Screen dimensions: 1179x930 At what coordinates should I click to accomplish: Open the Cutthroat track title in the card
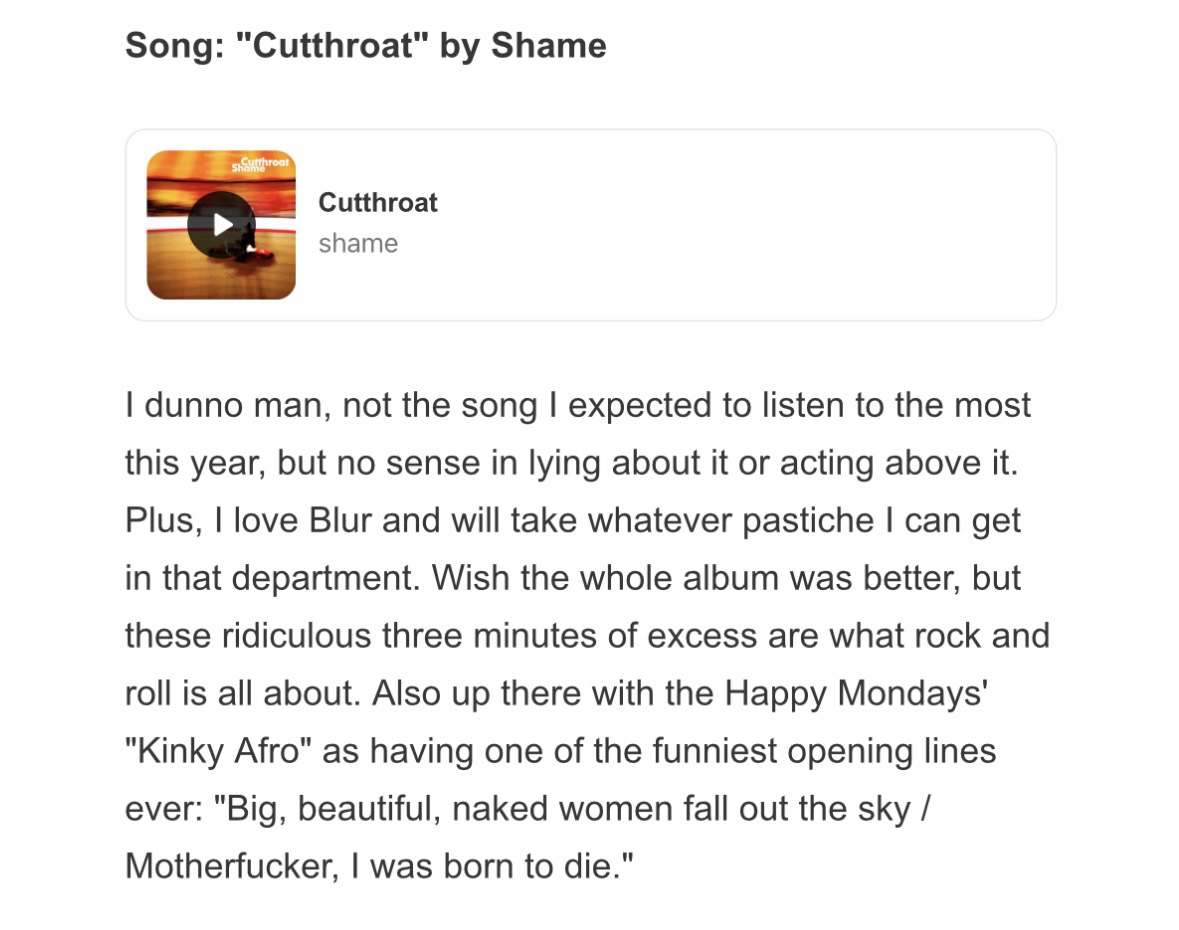point(378,202)
